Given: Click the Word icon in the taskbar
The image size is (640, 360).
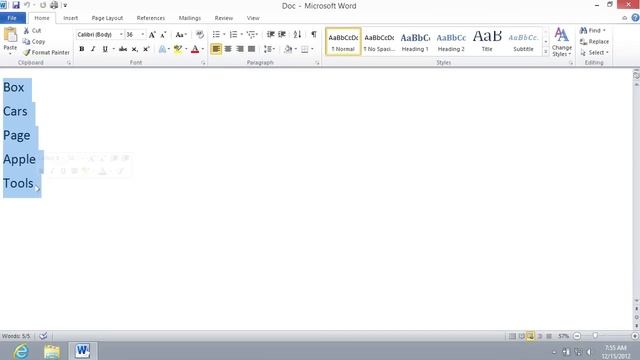Looking at the screenshot, I should (x=82, y=351).
